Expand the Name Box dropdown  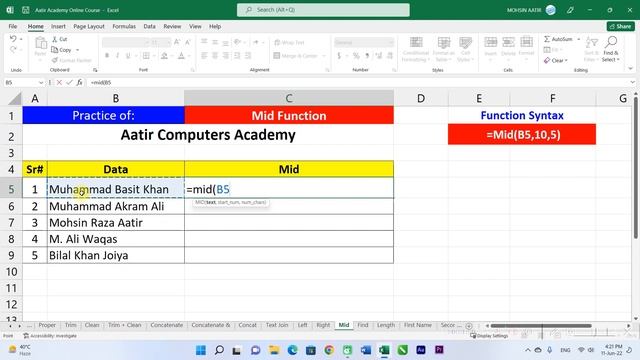(41, 82)
